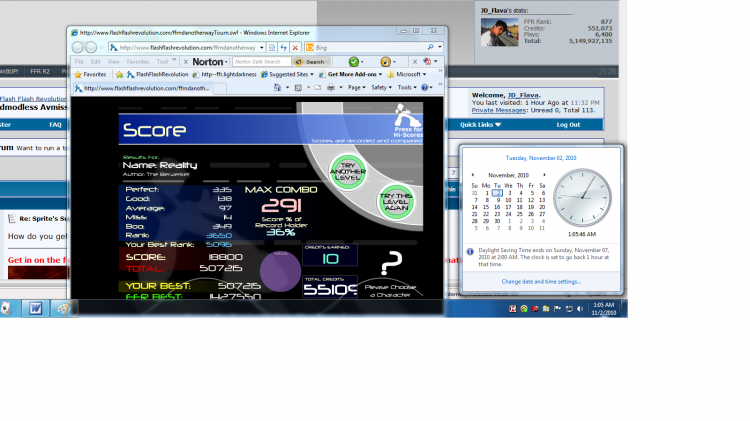Click the Try This Level Again button
Screen dimensions: 750x421
point(396,202)
